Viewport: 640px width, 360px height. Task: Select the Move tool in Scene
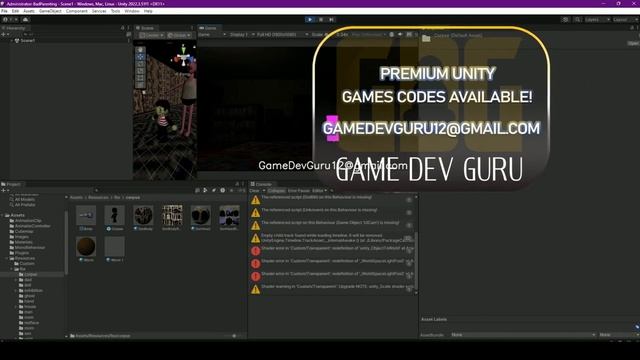point(140,57)
